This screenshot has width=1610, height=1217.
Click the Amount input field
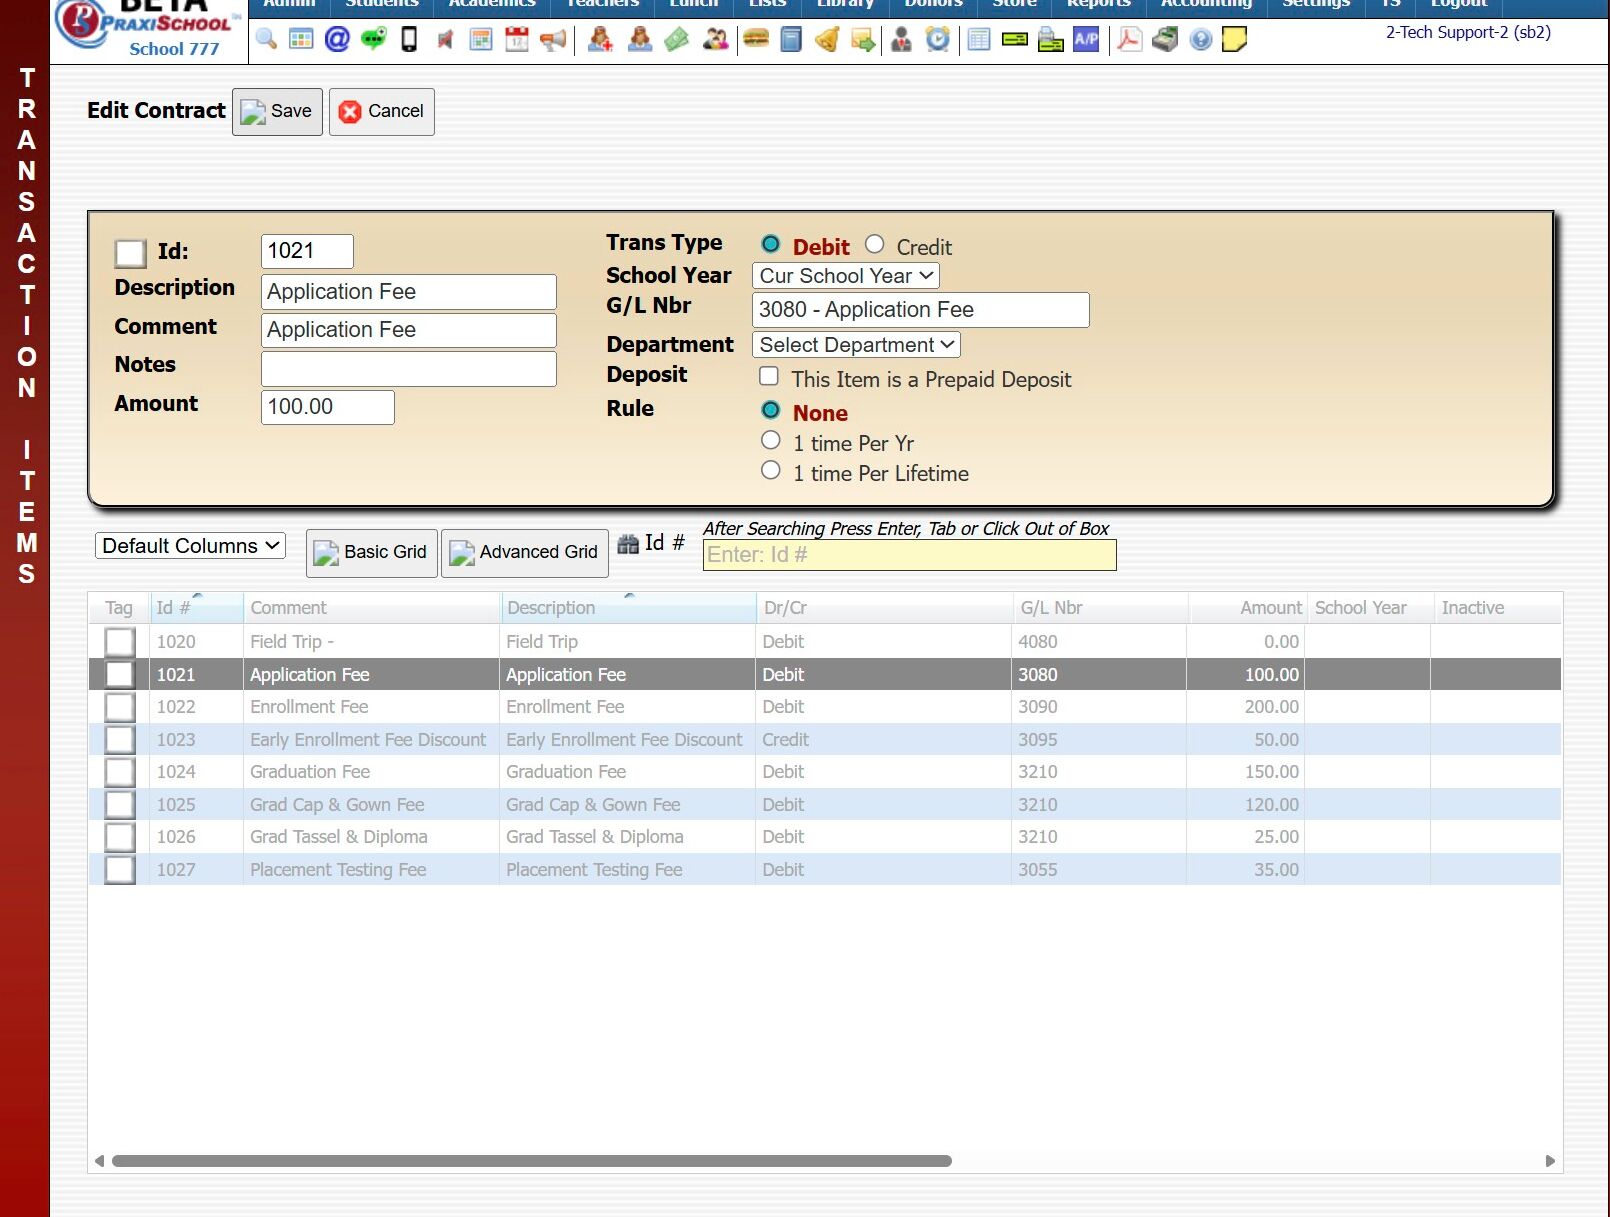[x=328, y=407]
